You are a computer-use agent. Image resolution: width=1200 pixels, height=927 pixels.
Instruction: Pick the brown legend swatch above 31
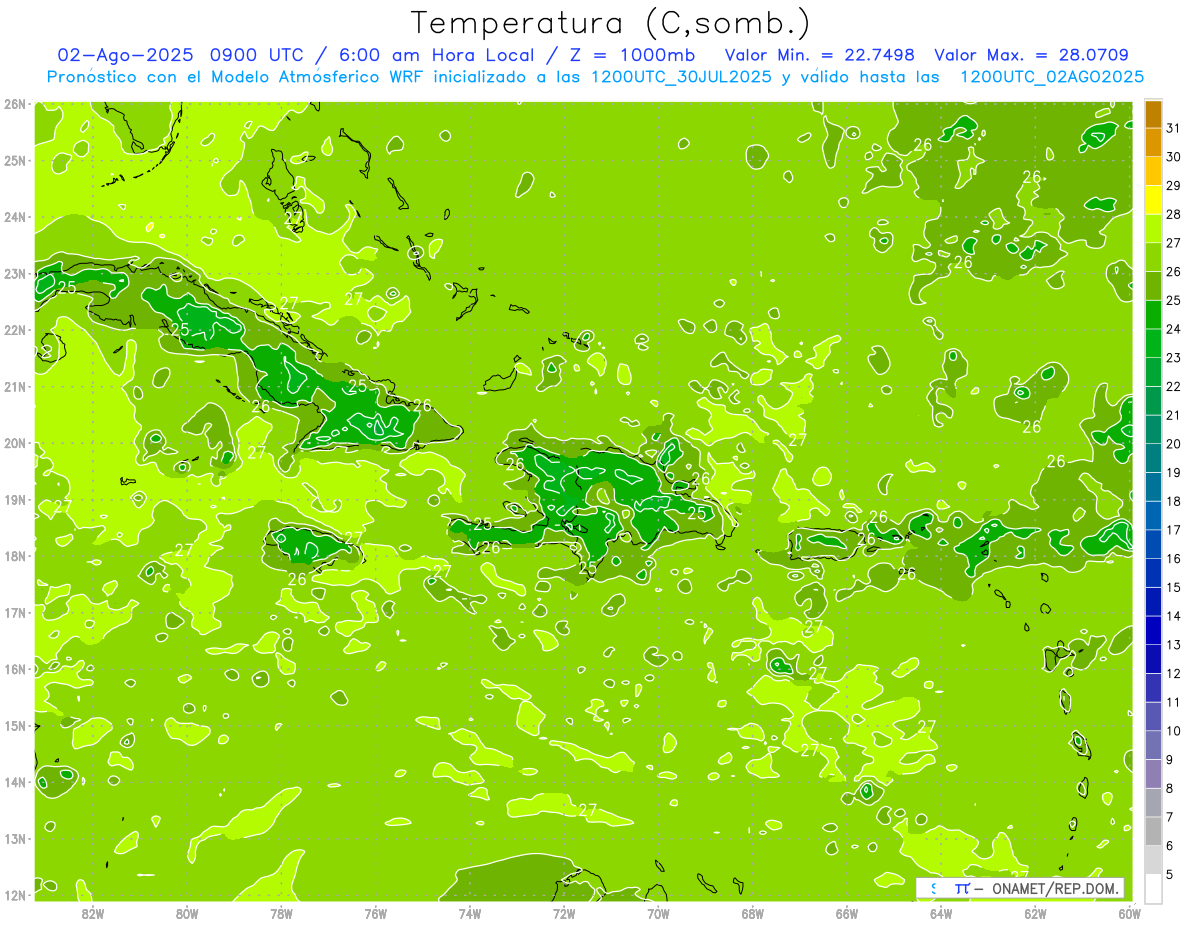point(1153,114)
